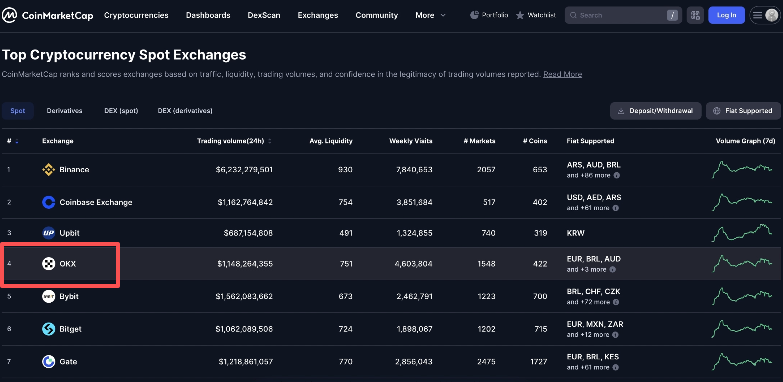Click the Bitget exchange logo

pos(48,329)
